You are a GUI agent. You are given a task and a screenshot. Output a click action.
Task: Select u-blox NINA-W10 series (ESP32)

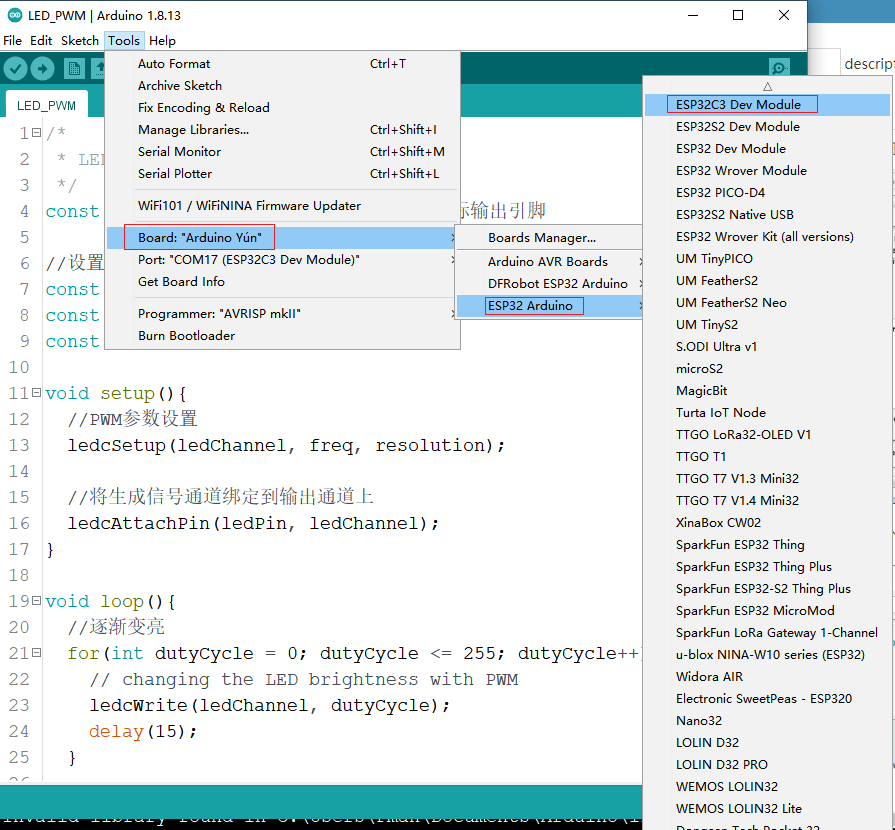click(767, 655)
